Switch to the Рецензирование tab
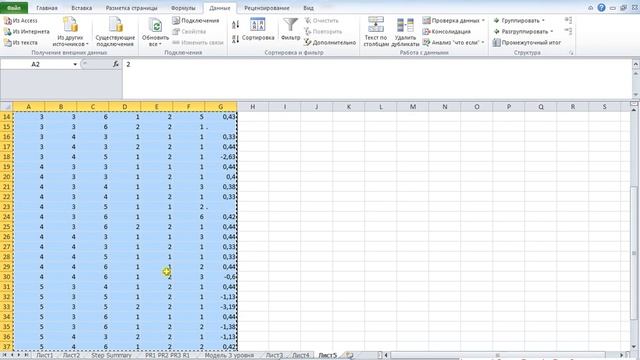 [x=267, y=8]
